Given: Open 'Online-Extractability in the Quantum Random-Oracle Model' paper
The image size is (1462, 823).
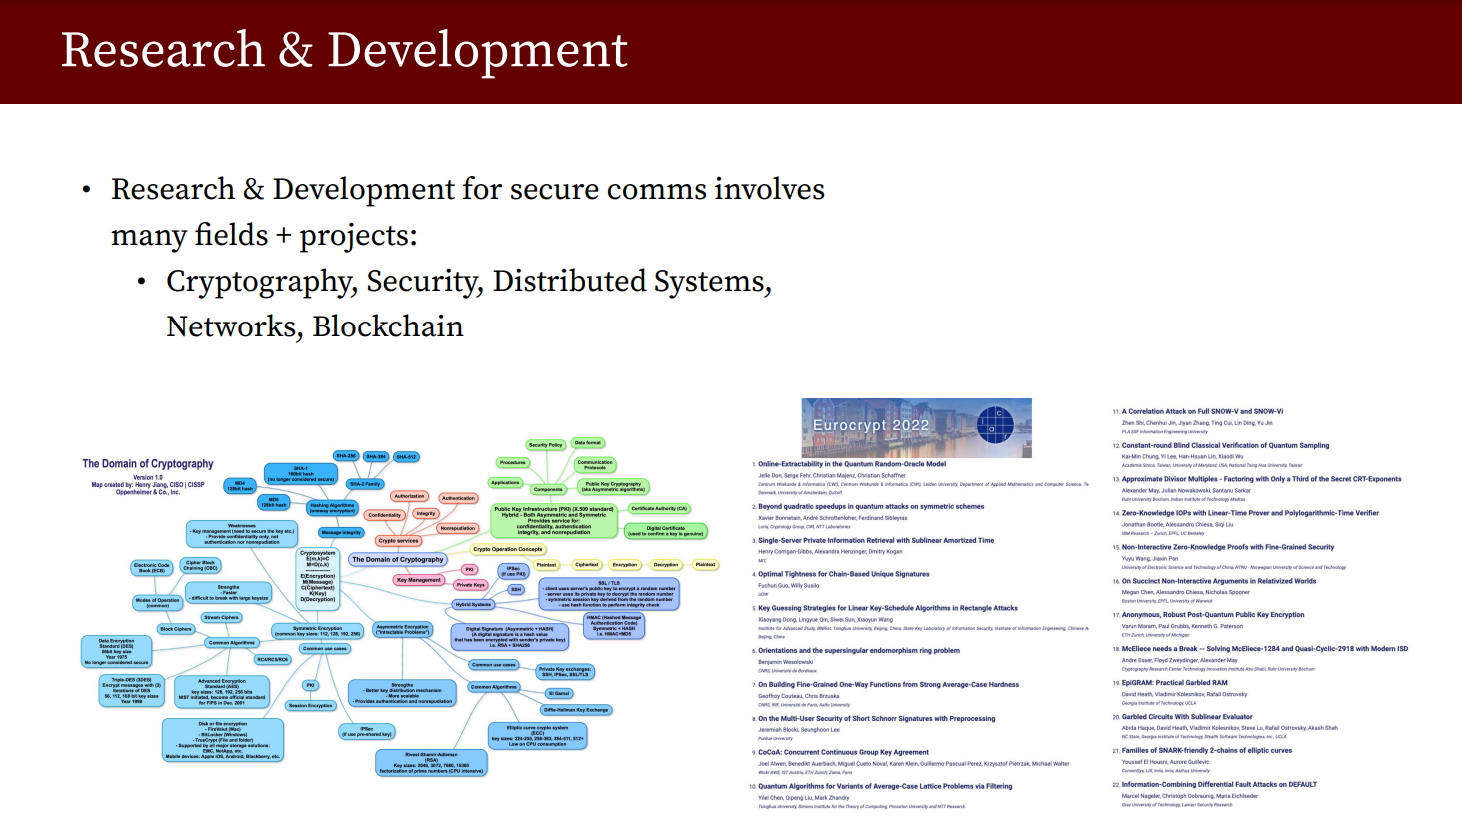Looking at the screenshot, I should pos(851,464).
